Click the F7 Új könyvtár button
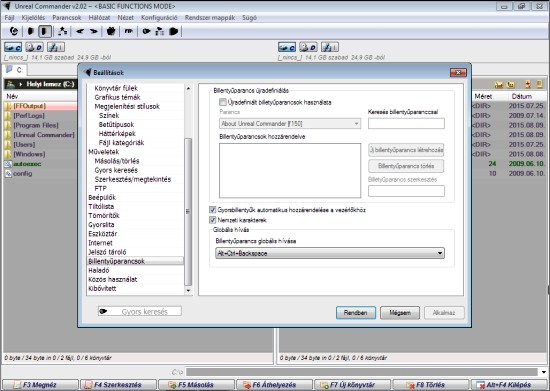The width and height of the screenshot is (550, 391). tap(353, 385)
